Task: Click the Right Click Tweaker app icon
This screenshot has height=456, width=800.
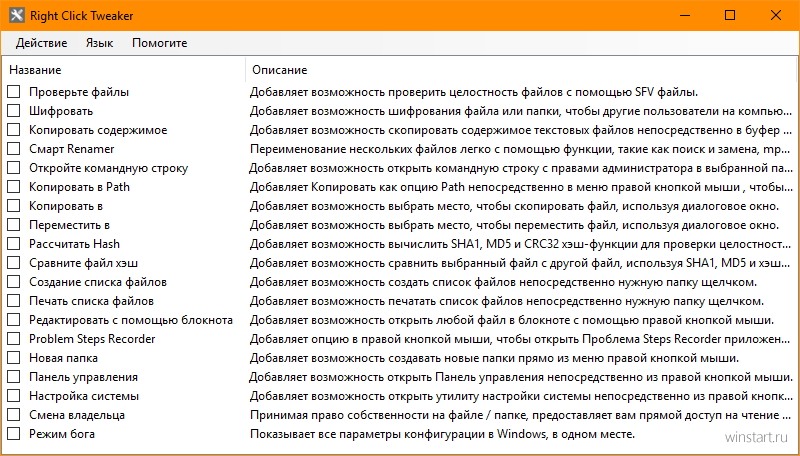Action: (16, 15)
